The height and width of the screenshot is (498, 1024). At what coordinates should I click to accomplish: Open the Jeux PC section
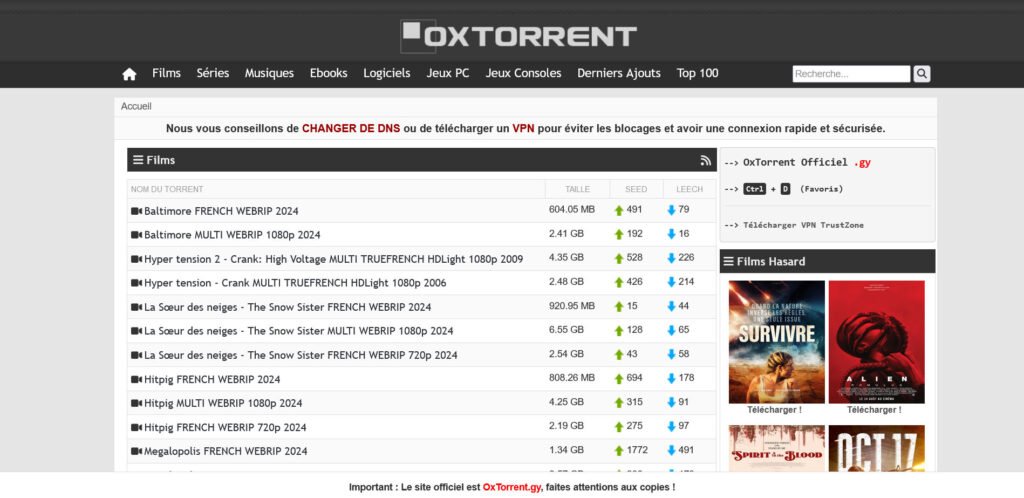pos(448,73)
